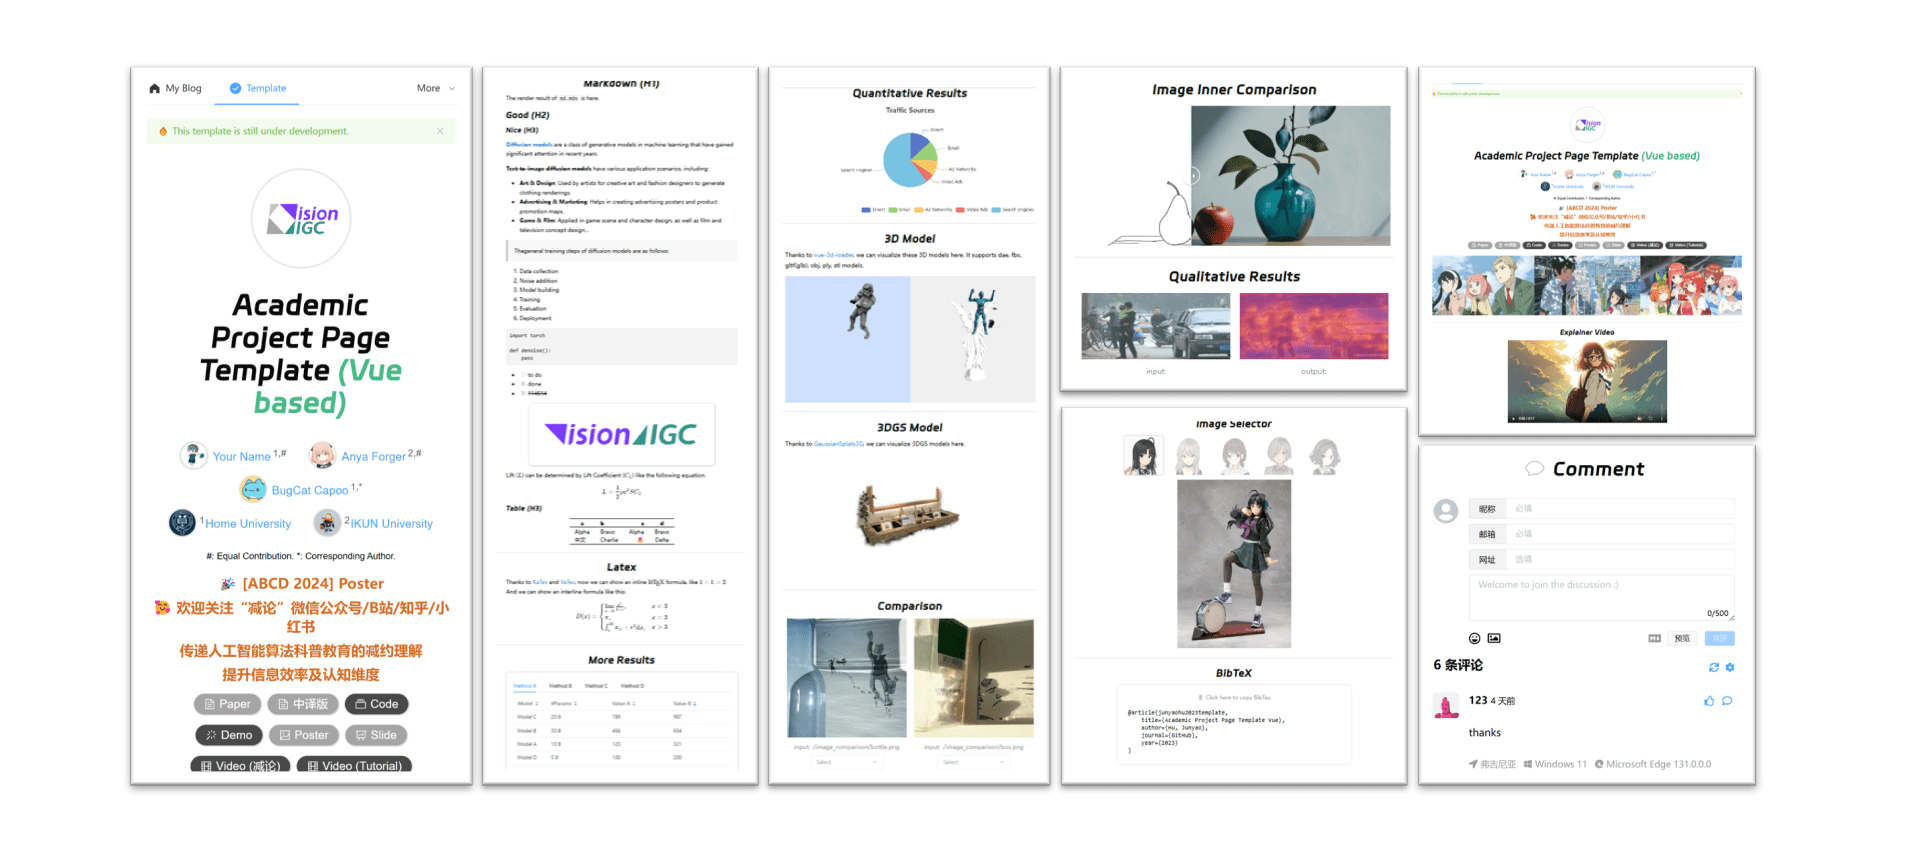Open the Anya Forger author link
This screenshot has height=862, width=1911.
(x=373, y=457)
